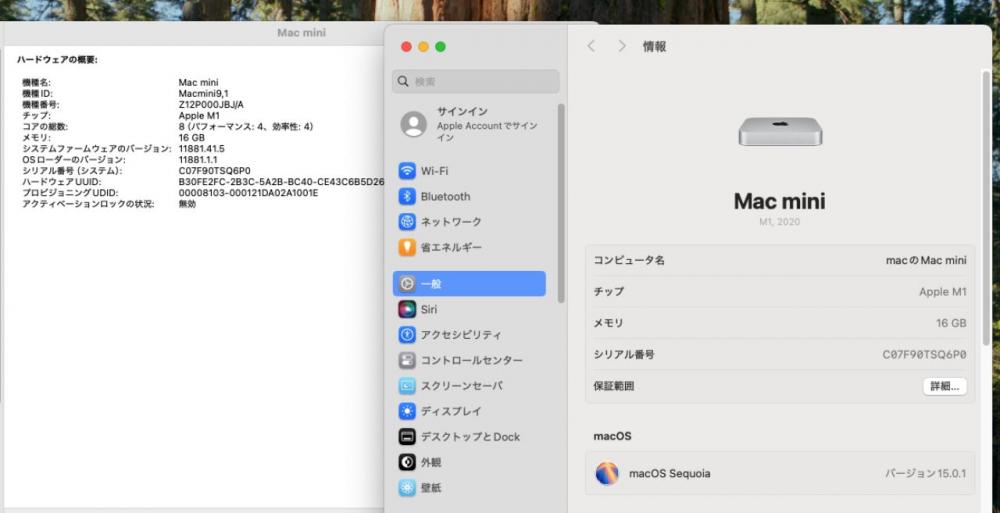Select ディスプレイ label in sidebar
The image size is (1000, 513).
click(x=451, y=412)
